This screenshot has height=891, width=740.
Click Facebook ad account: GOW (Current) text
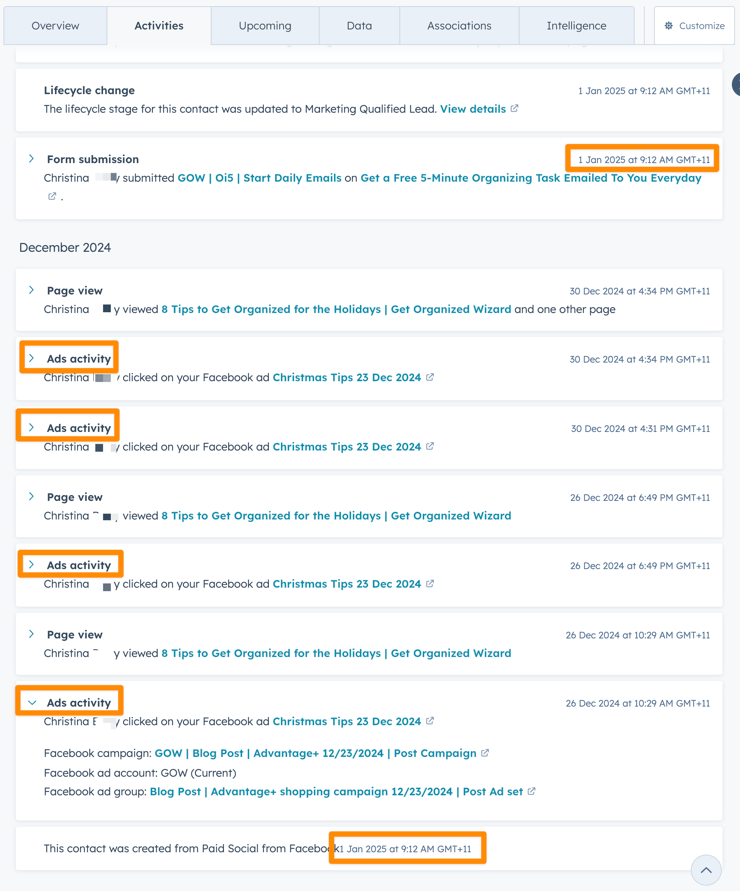(140, 773)
